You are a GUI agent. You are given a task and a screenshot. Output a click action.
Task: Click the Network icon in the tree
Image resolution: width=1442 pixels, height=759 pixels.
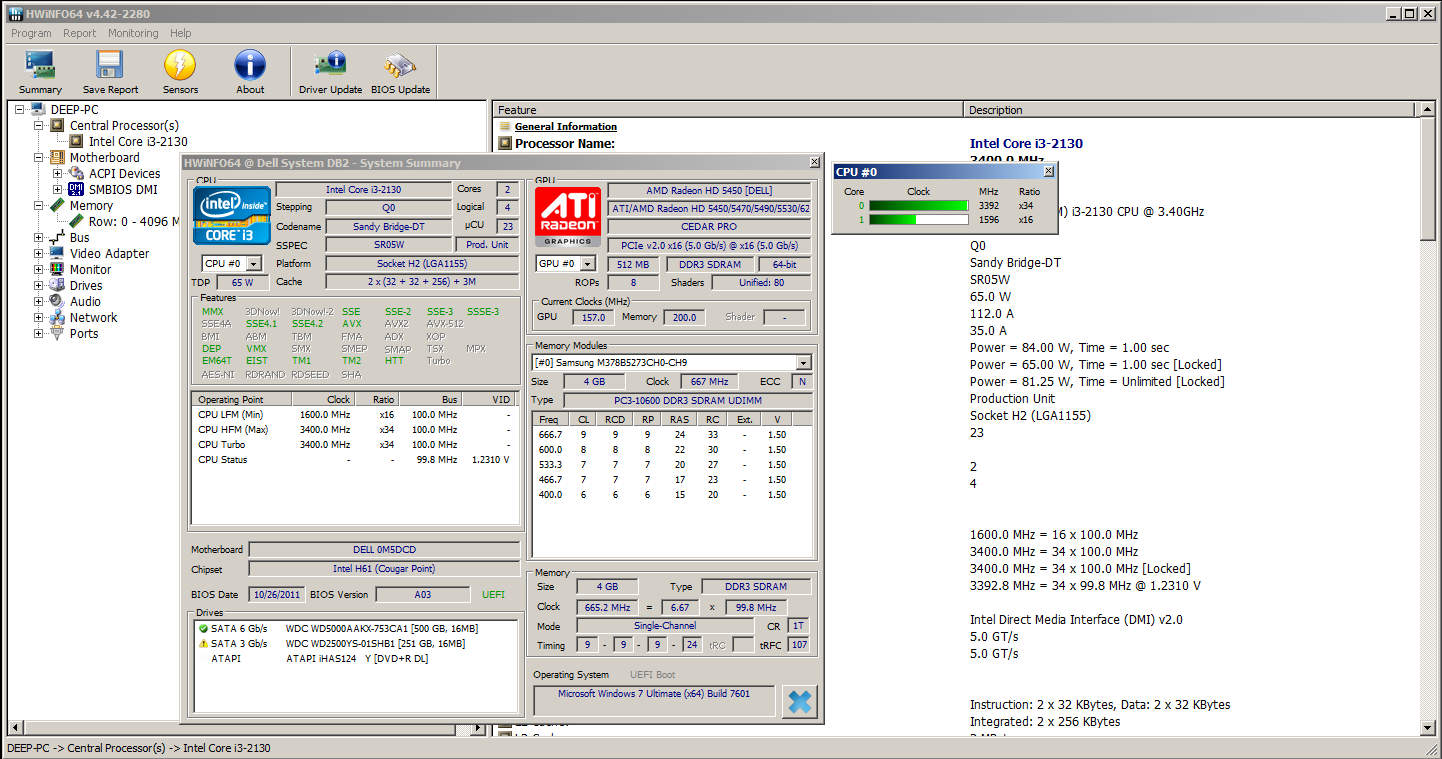(57, 318)
